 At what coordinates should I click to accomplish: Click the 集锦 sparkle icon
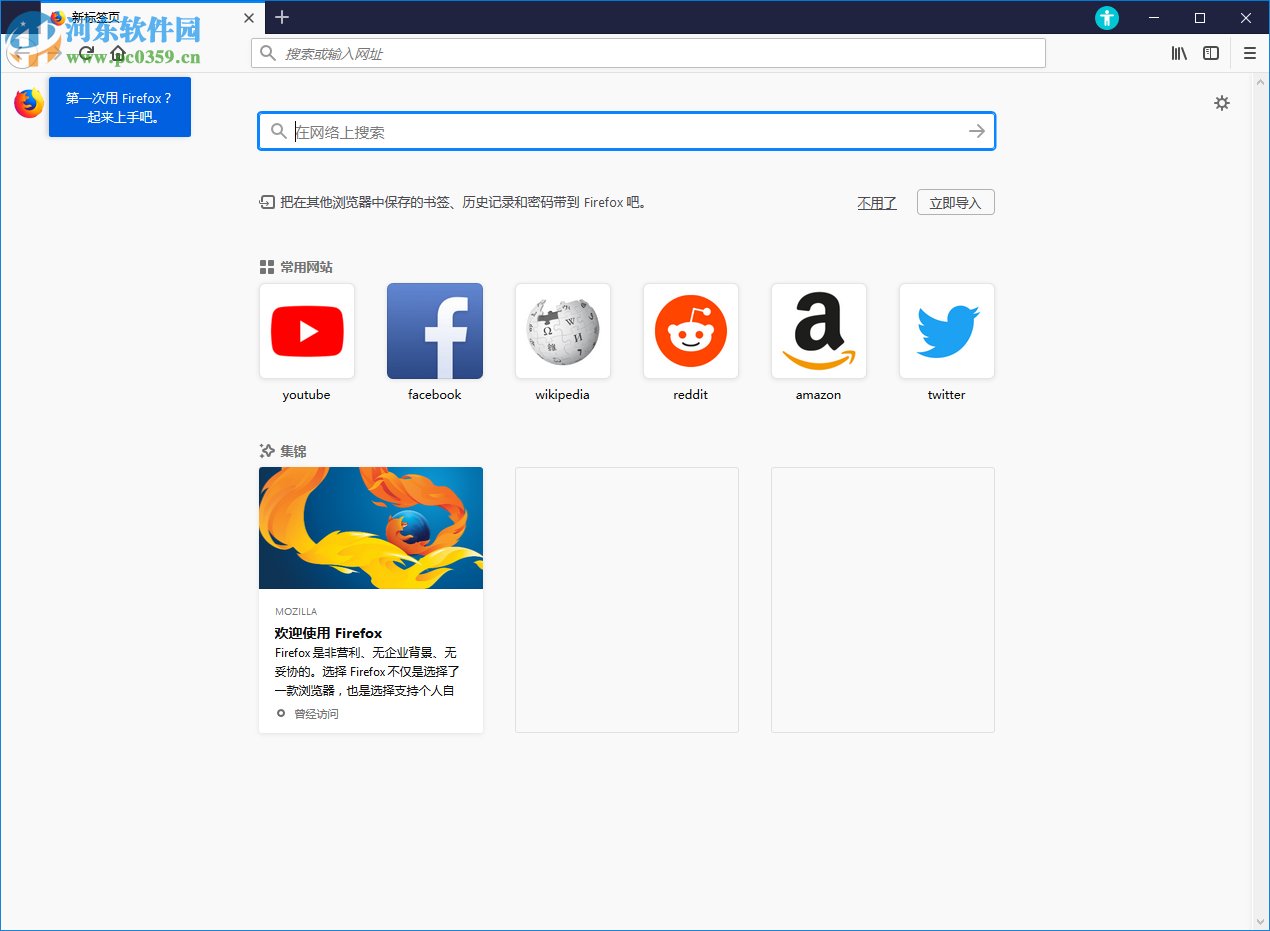(x=267, y=451)
